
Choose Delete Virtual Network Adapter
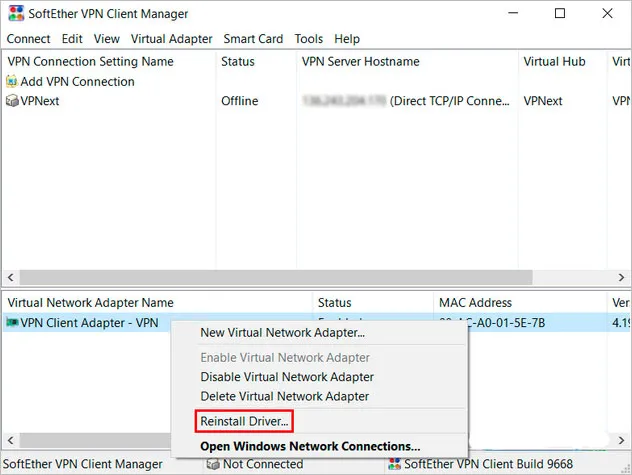tap(285, 396)
